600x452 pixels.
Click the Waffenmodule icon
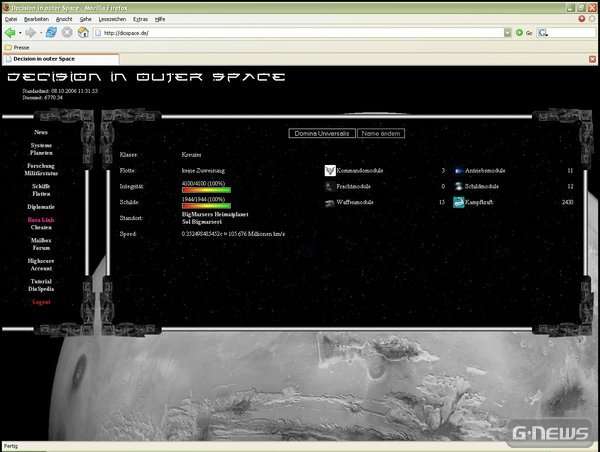(329, 203)
